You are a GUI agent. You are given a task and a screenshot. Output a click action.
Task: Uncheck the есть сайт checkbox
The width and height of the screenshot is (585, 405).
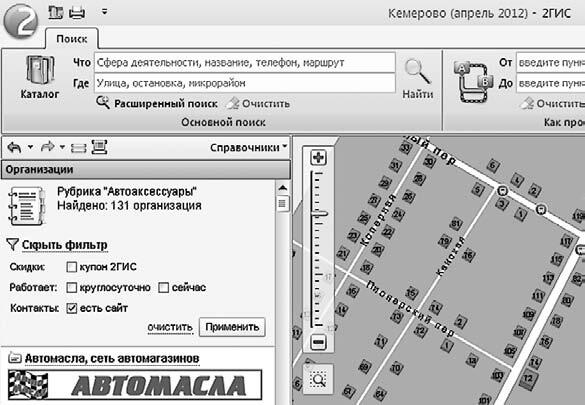pyautogui.click(x=71, y=308)
